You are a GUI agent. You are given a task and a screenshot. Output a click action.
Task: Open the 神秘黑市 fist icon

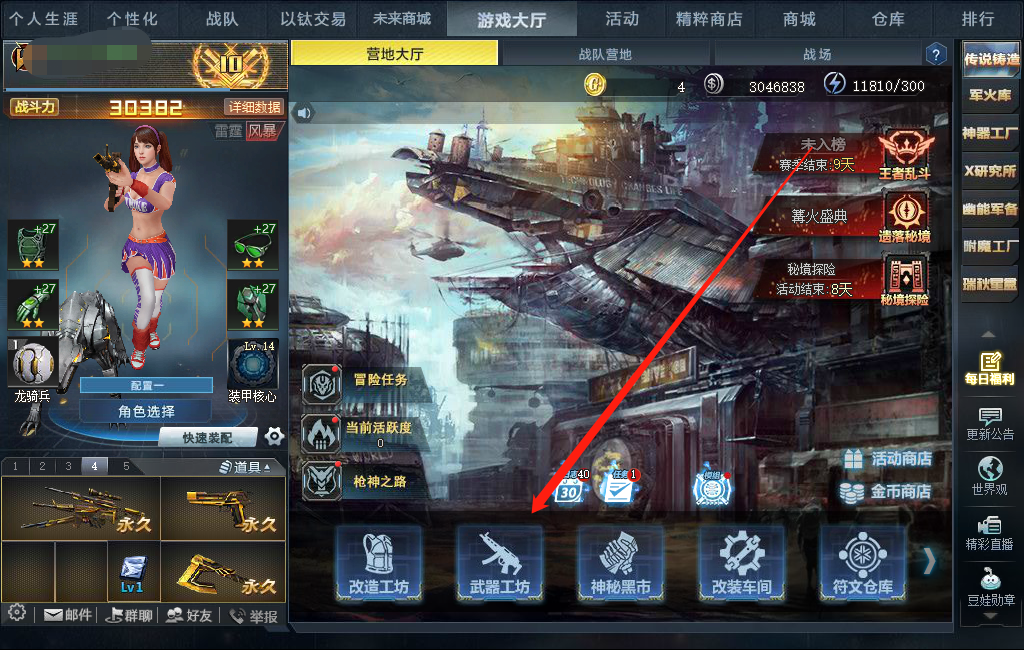pos(620,564)
